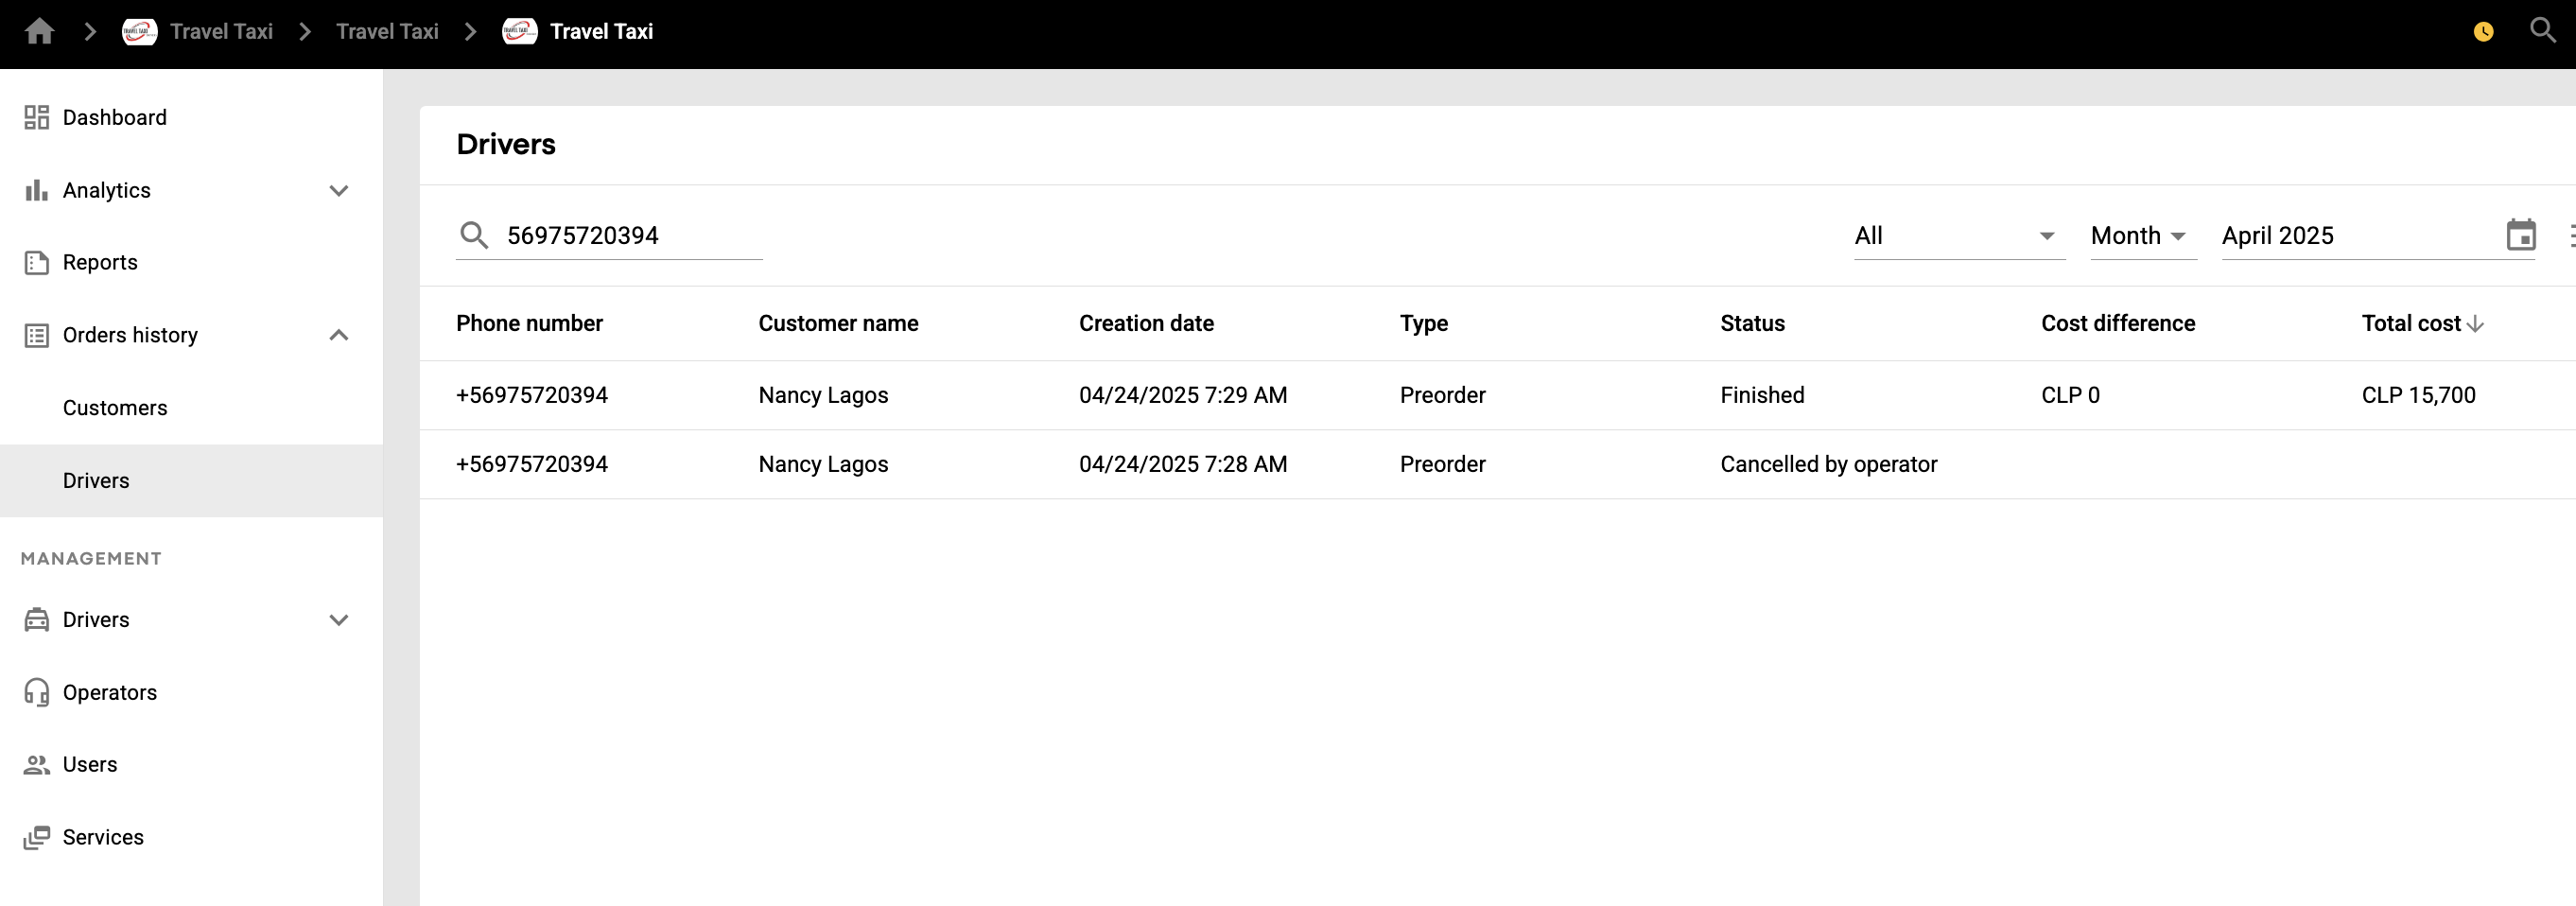Viewport: 2576px width, 906px height.
Task: Open the calendar picker icon
Action: [2521, 235]
